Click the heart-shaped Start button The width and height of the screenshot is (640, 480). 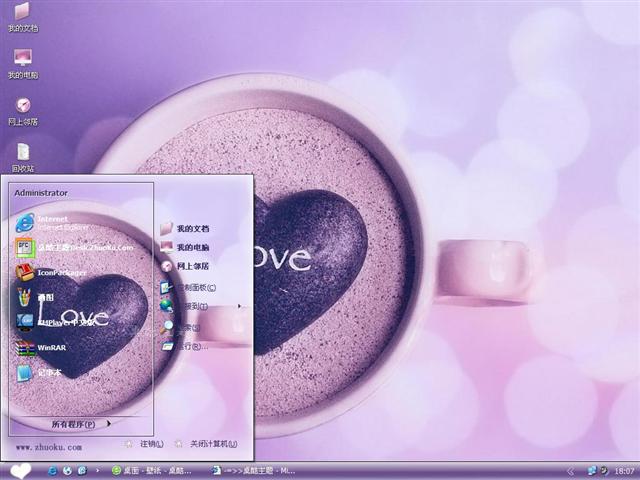(20, 471)
